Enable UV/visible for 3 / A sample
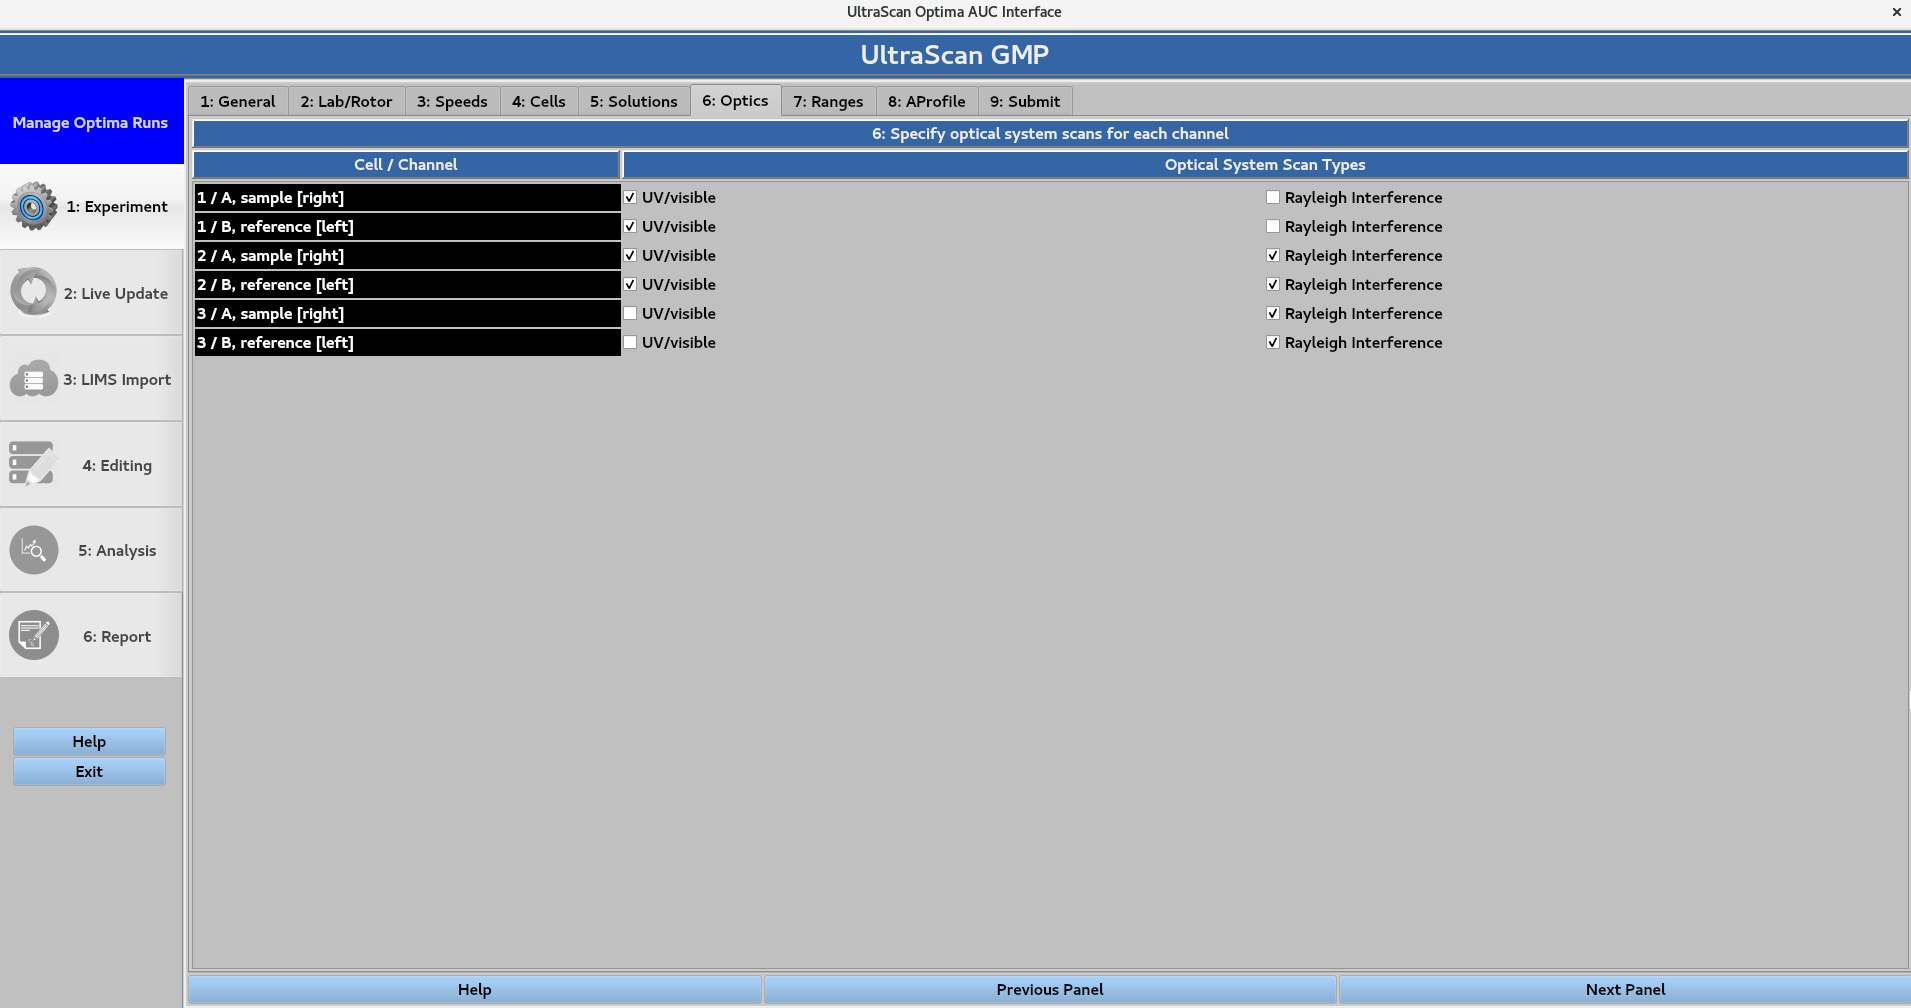This screenshot has width=1911, height=1008. click(x=630, y=313)
